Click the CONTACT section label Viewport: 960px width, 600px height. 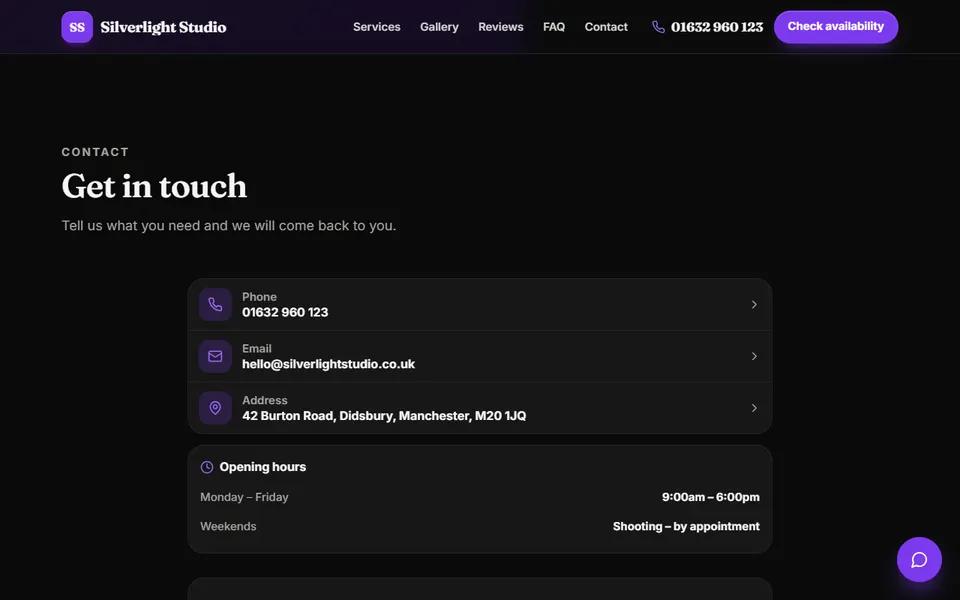click(x=96, y=152)
